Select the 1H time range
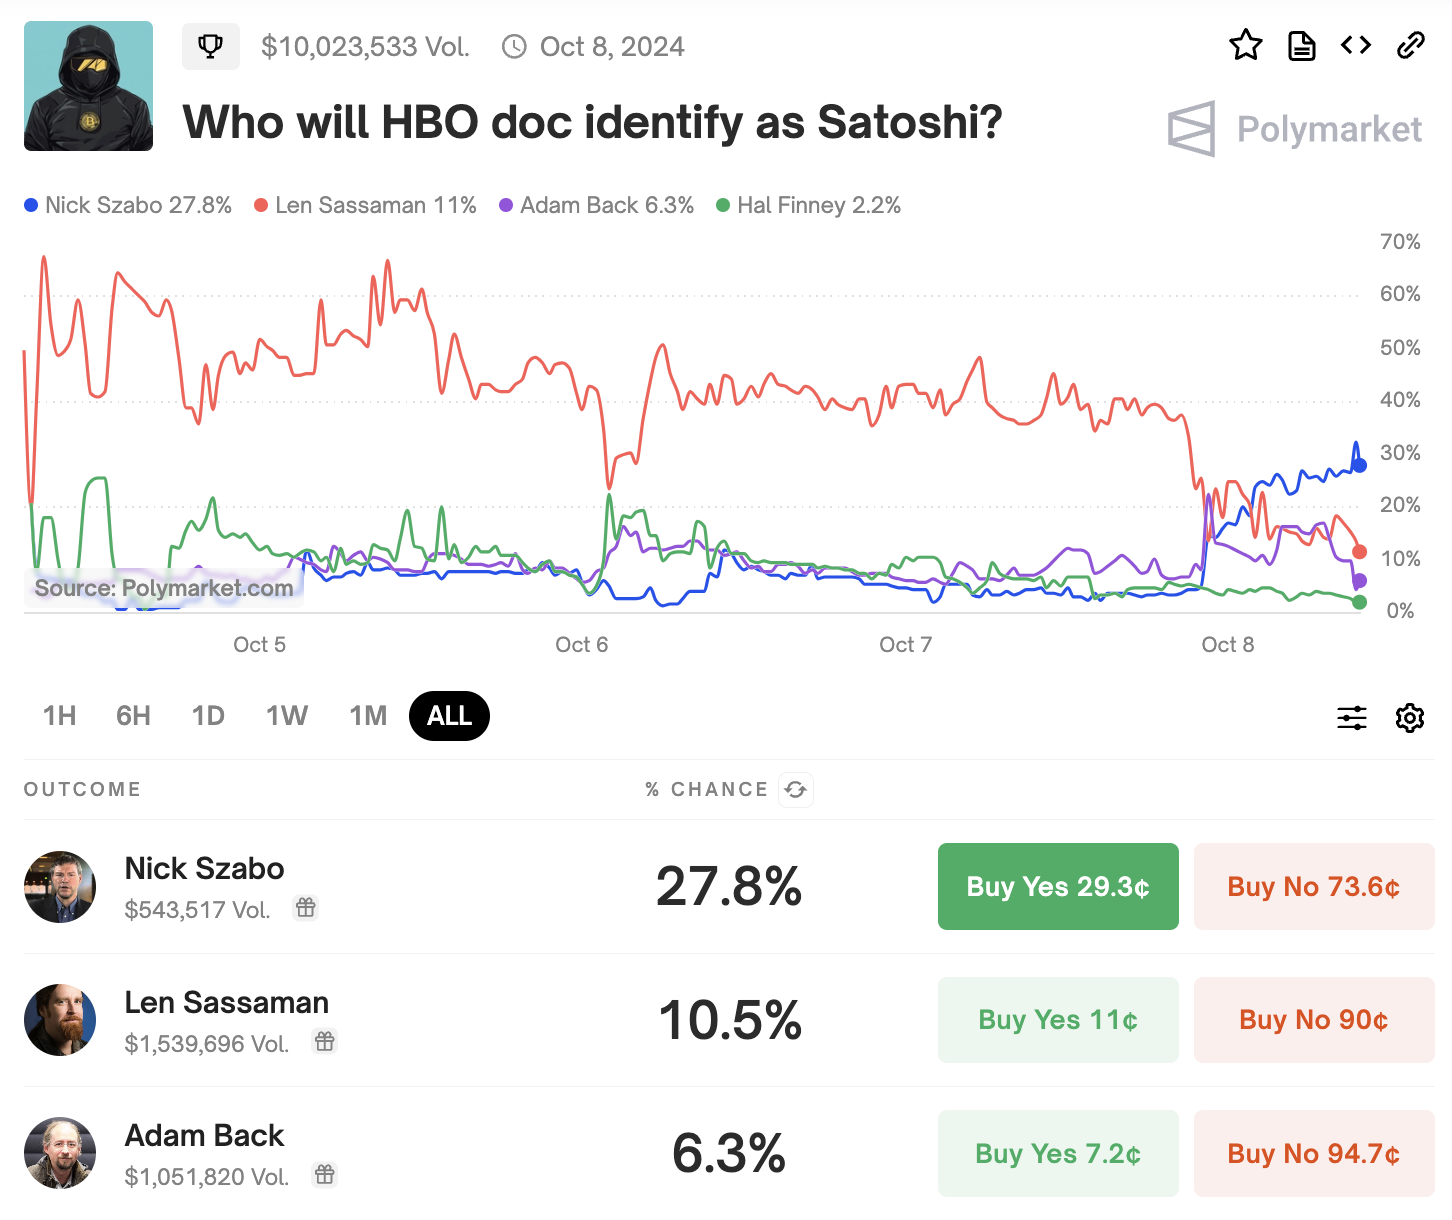This screenshot has width=1452, height=1220. pyautogui.click(x=60, y=716)
